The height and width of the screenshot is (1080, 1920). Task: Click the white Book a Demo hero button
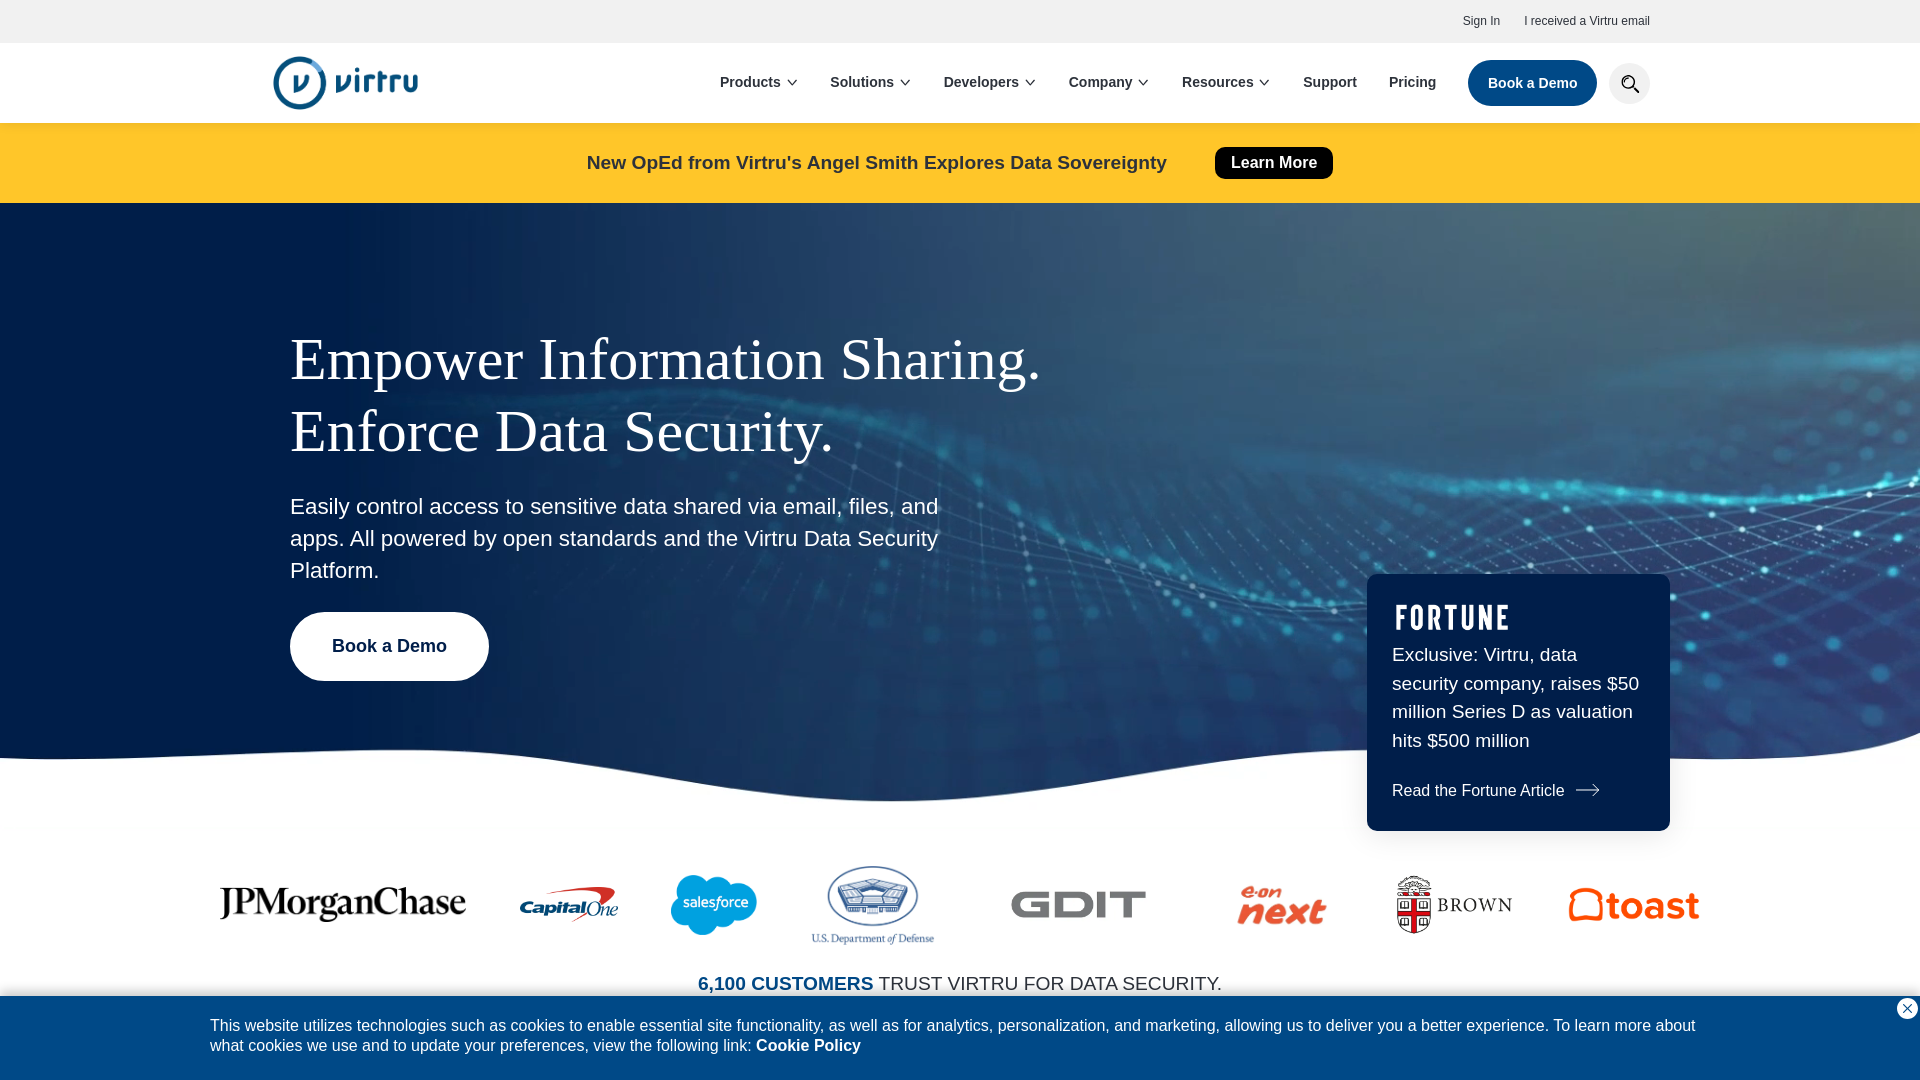point(389,646)
